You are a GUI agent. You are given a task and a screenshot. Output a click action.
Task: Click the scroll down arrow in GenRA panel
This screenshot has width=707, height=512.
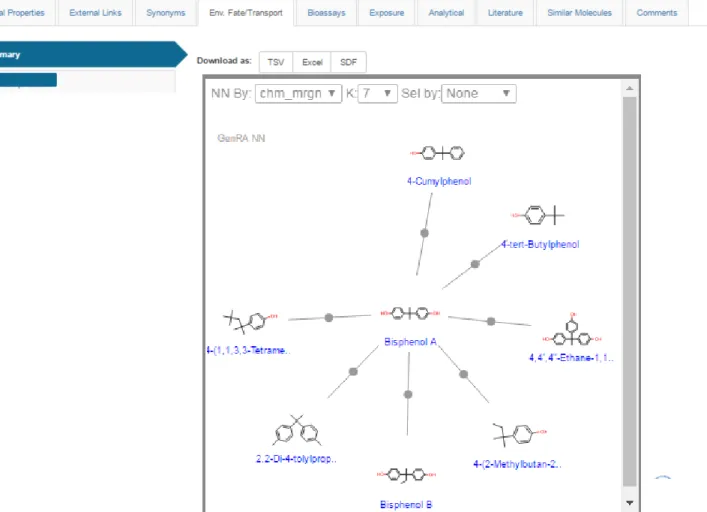(x=629, y=503)
